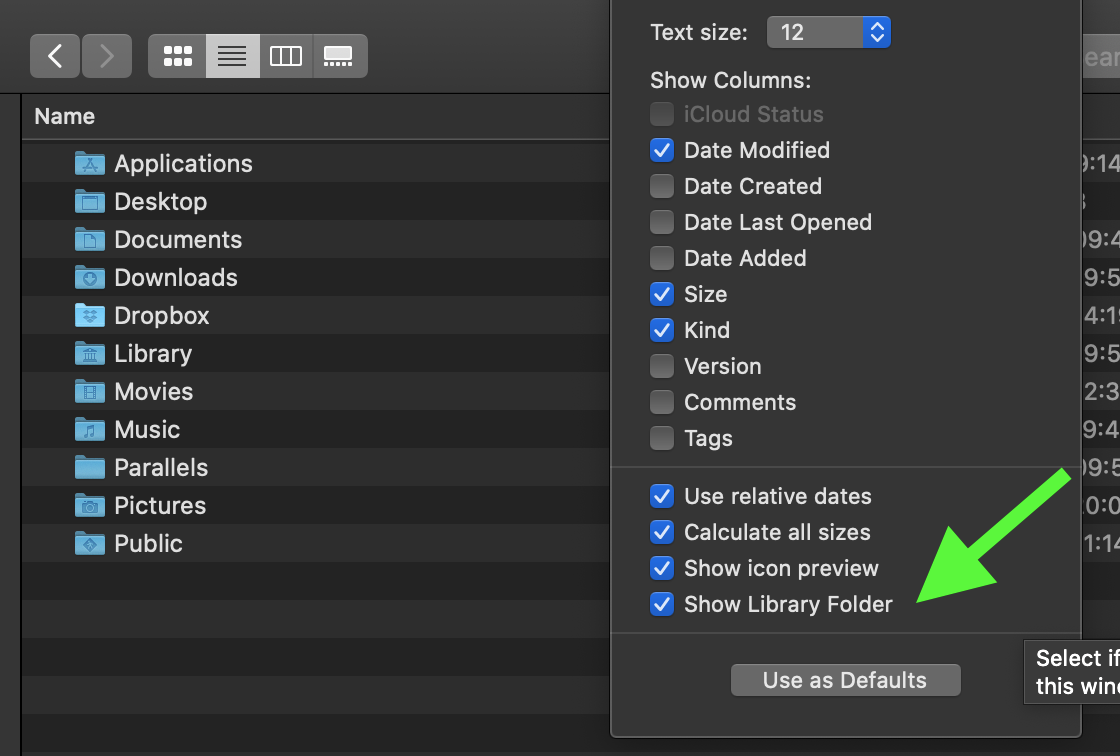
Task: Toggle Show icon preview option
Action: coord(662,568)
